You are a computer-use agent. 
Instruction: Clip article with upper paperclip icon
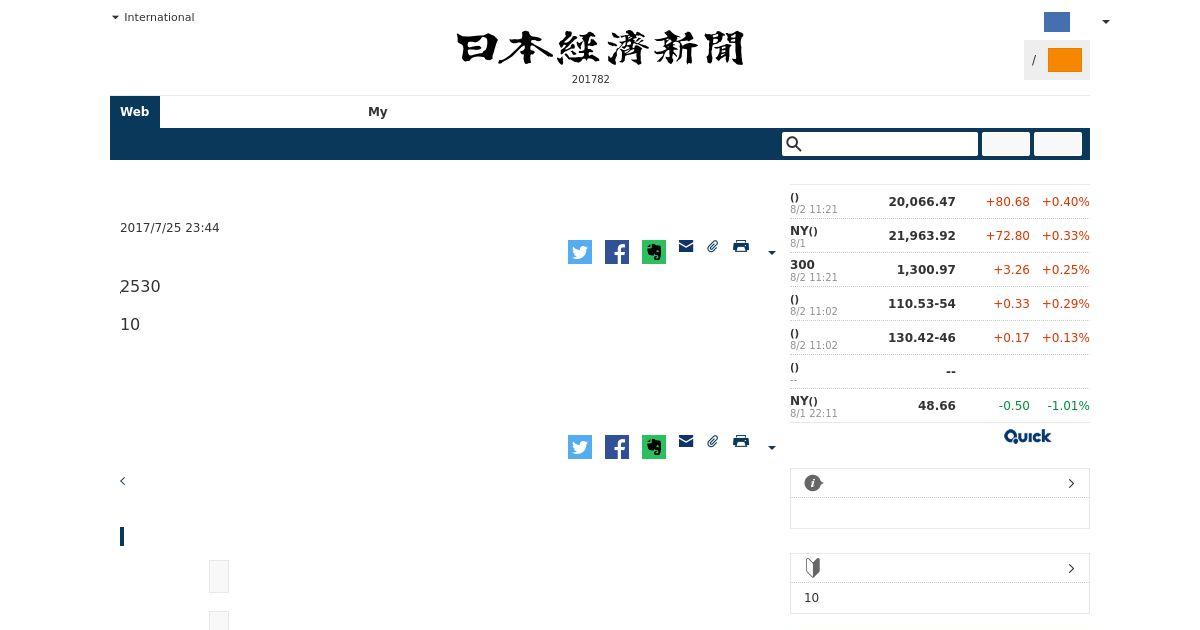point(713,246)
